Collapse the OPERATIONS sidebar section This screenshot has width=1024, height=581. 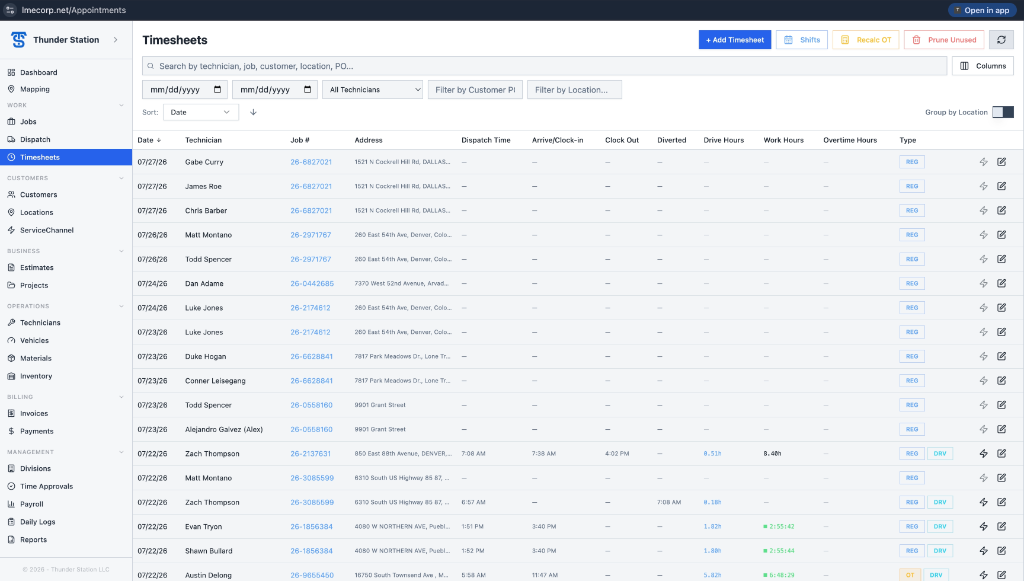click(121, 306)
